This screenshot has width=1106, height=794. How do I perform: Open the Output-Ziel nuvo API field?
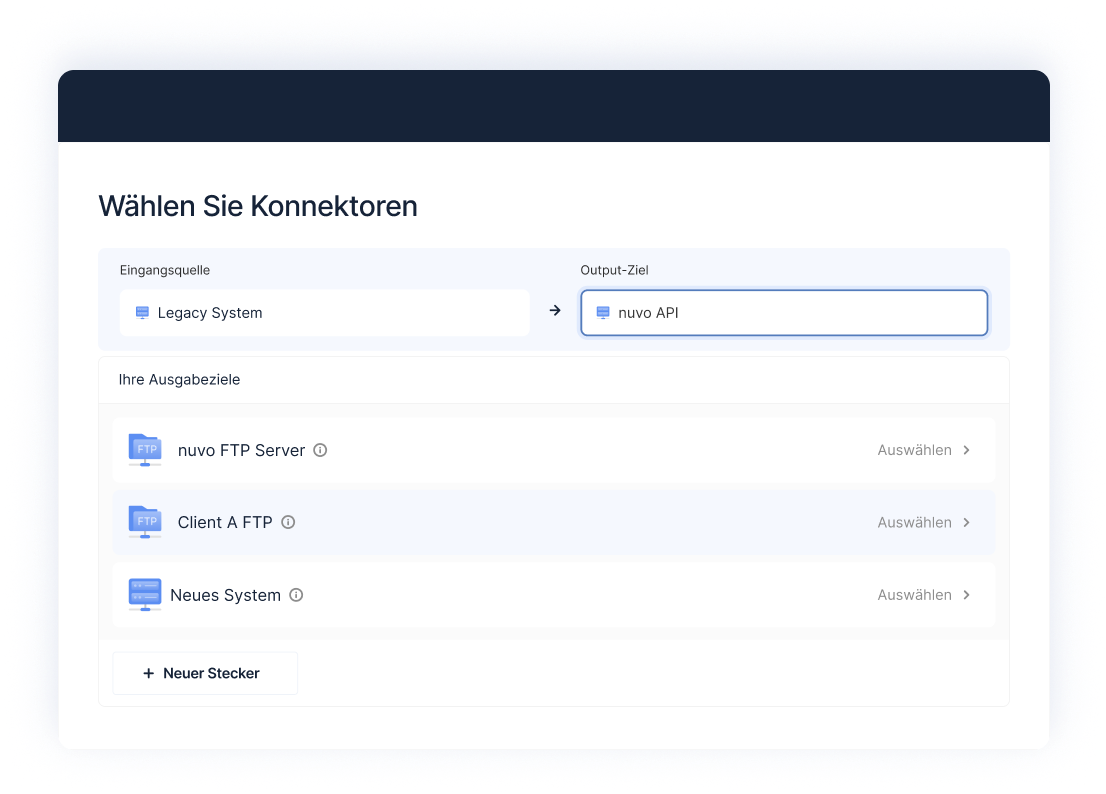click(784, 312)
